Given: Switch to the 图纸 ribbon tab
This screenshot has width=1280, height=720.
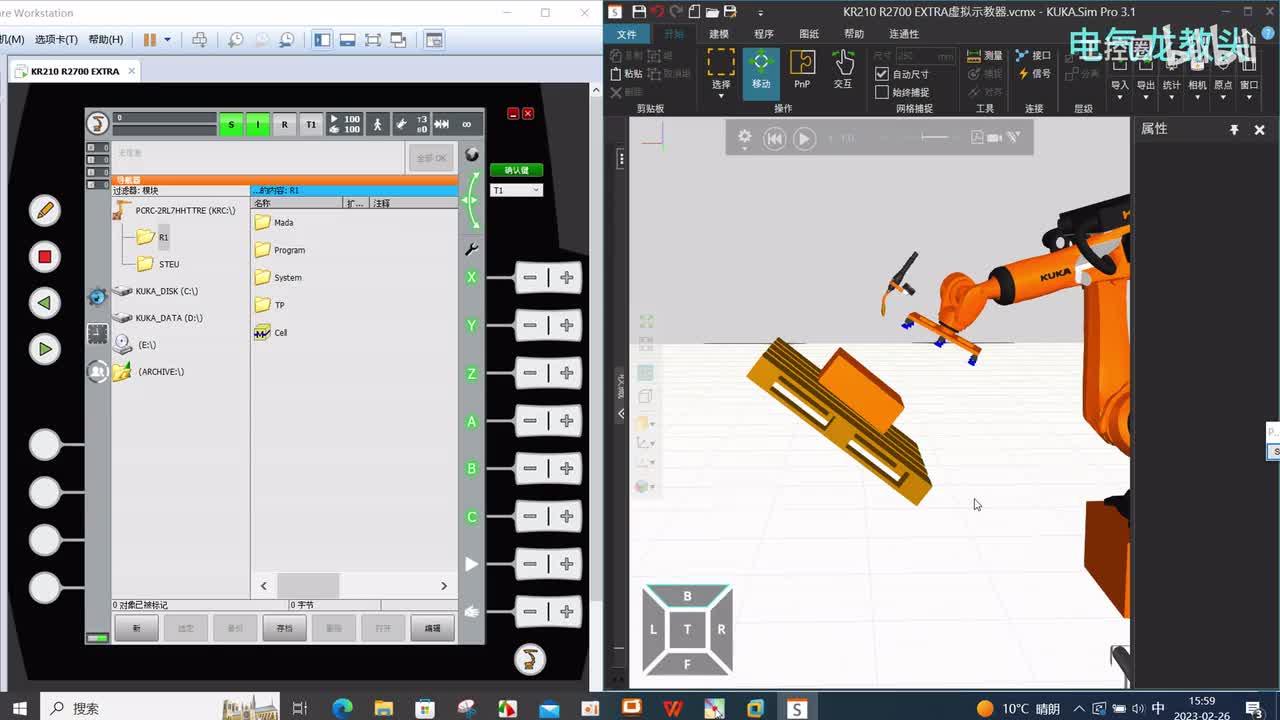Looking at the screenshot, I should 809,34.
